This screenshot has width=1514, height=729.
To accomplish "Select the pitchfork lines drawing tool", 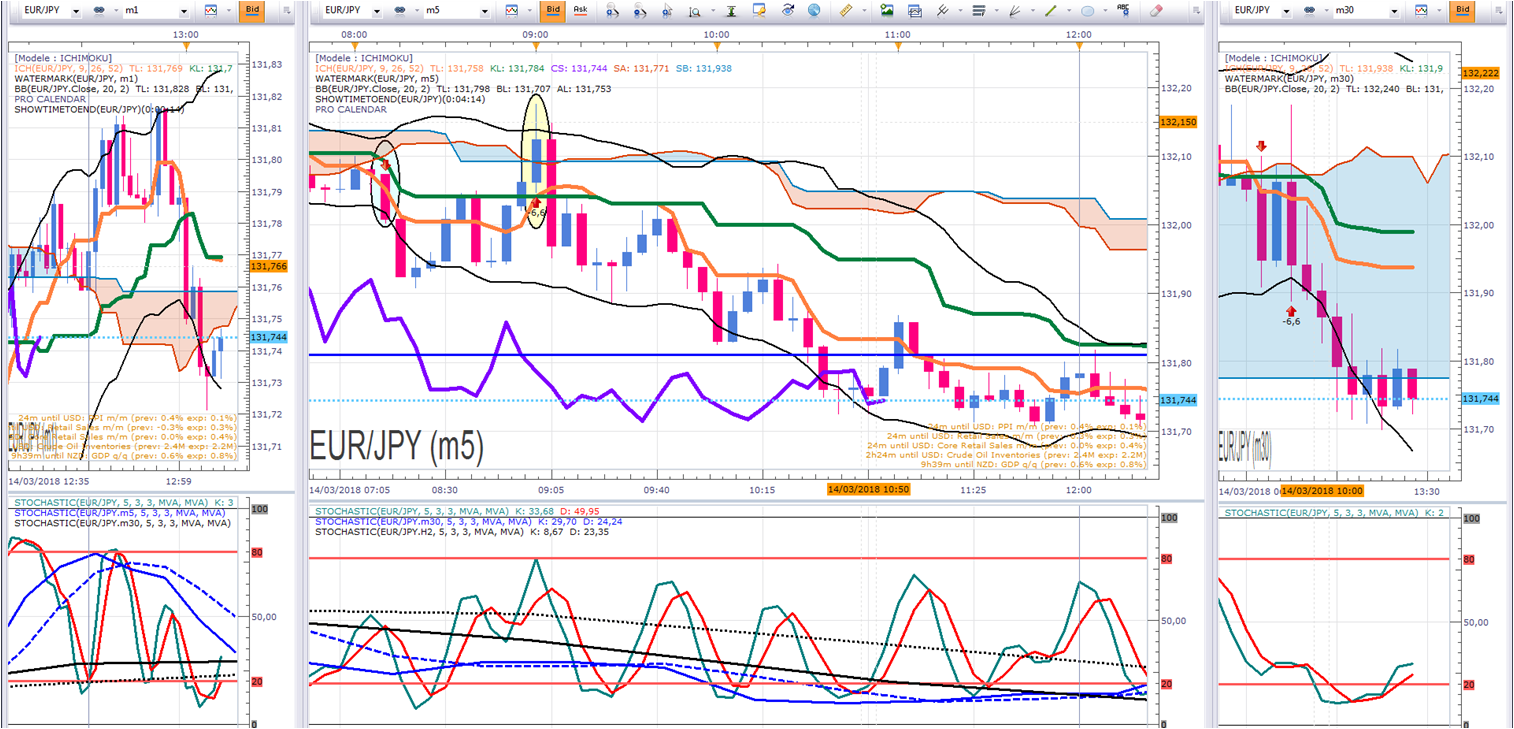I will pos(942,11).
